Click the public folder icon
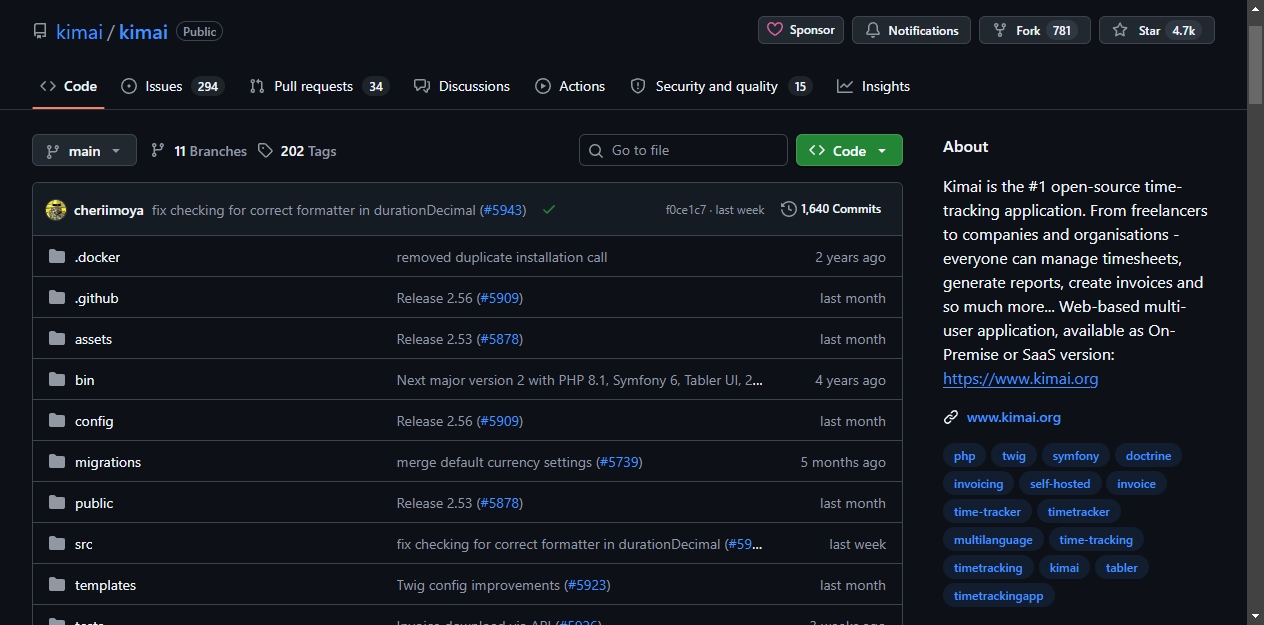1264x625 pixels. (x=57, y=503)
